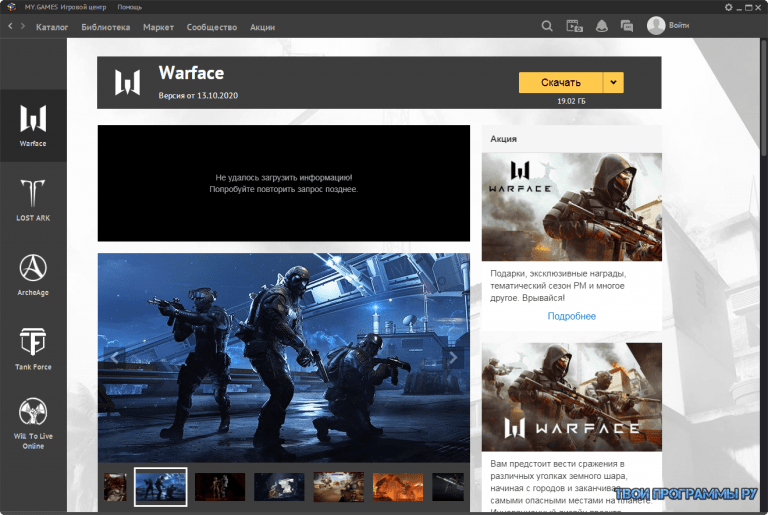Viewport: 768px width, 515px height.
Task: Click the user avatar next to Войти
Action: click(656, 25)
